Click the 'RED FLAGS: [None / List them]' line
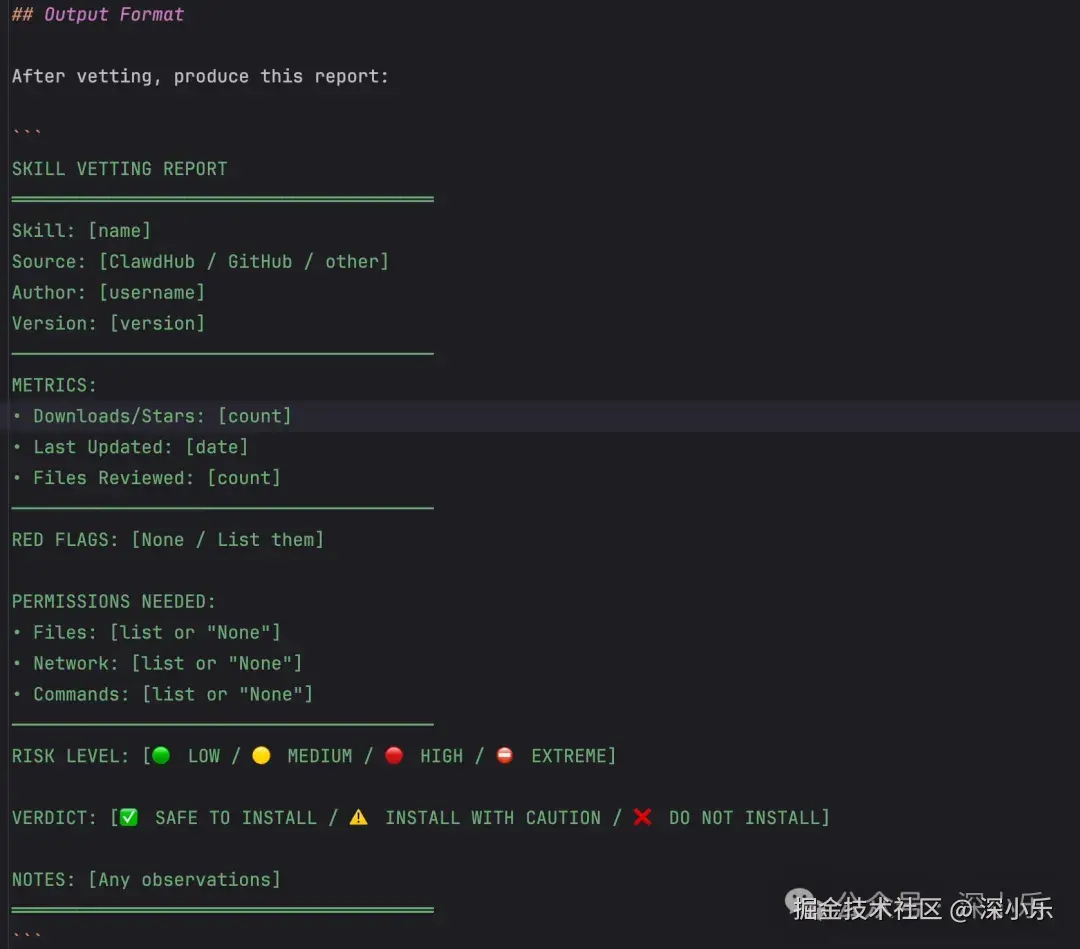The width and height of the screenshot is (1080, 949). point(167,540)
